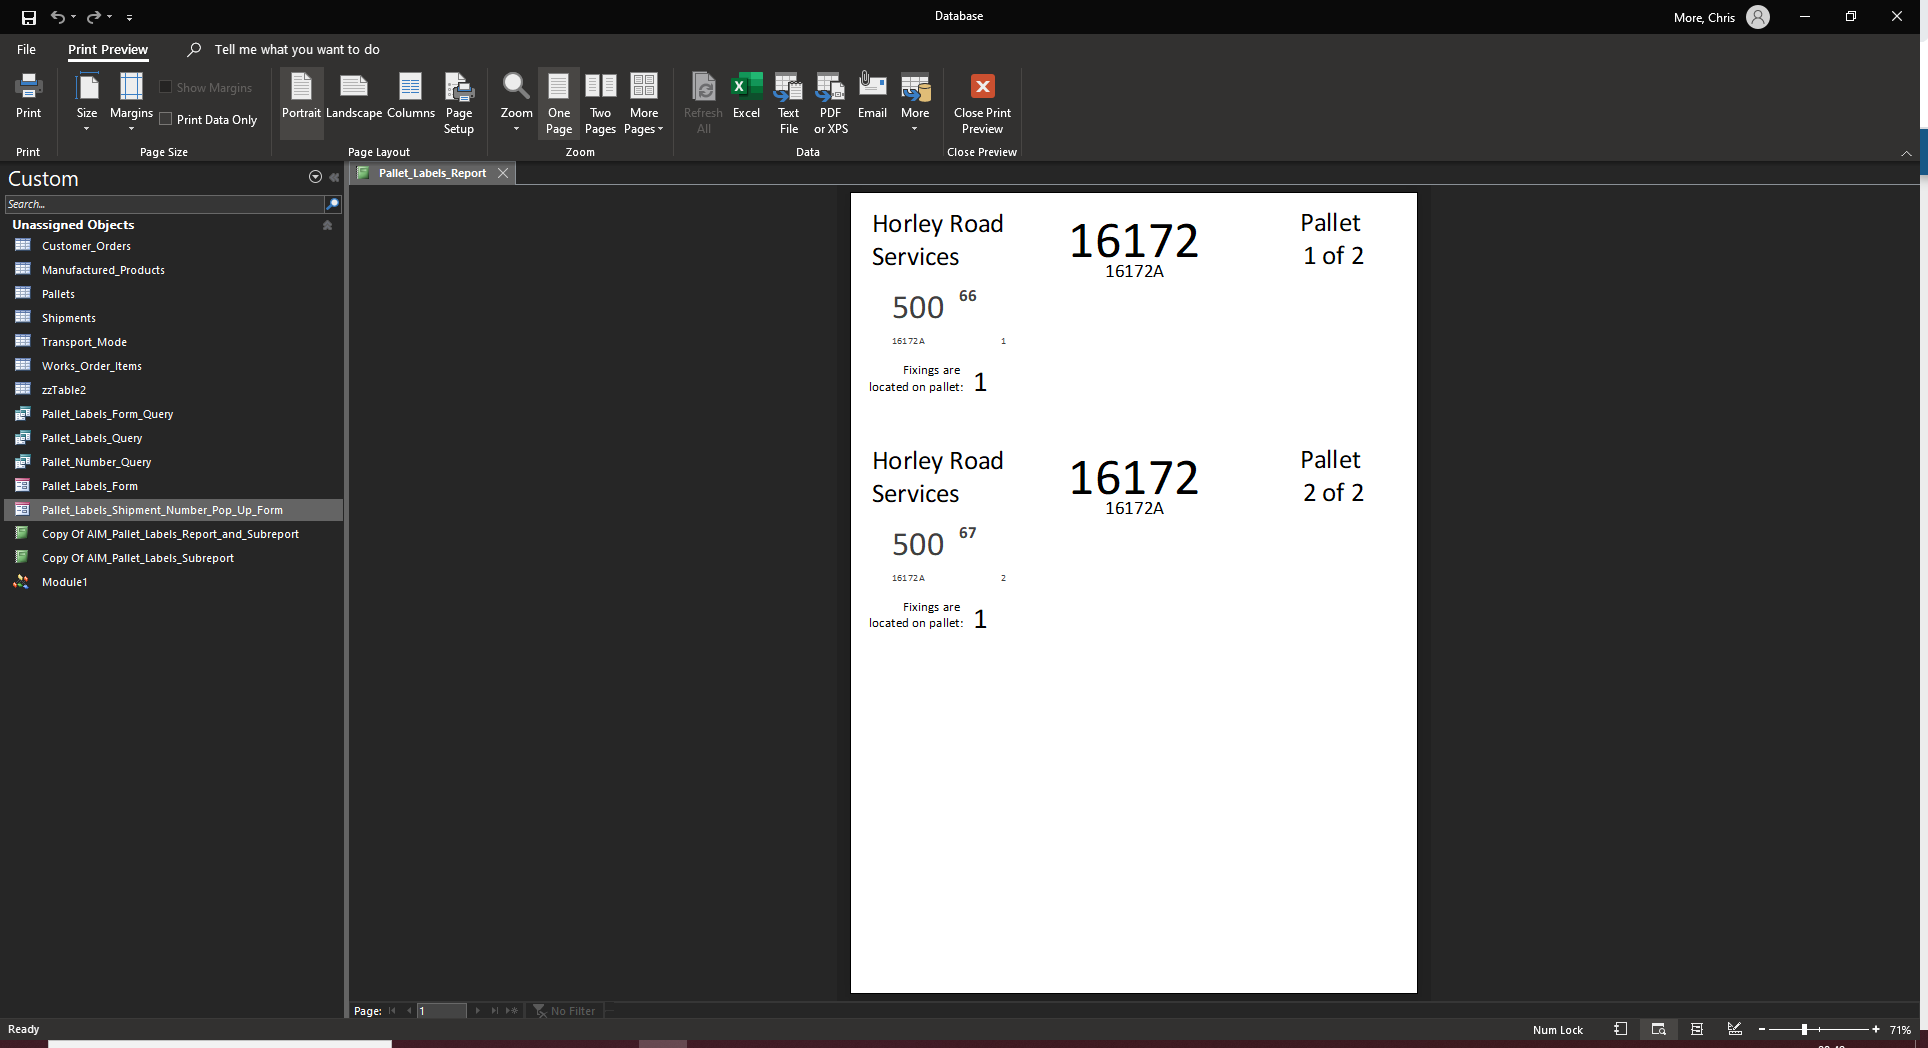Open the Pallet_Labels_Query object
The height and width of the screenshot is (1048, 1928).
coord(92,438)
